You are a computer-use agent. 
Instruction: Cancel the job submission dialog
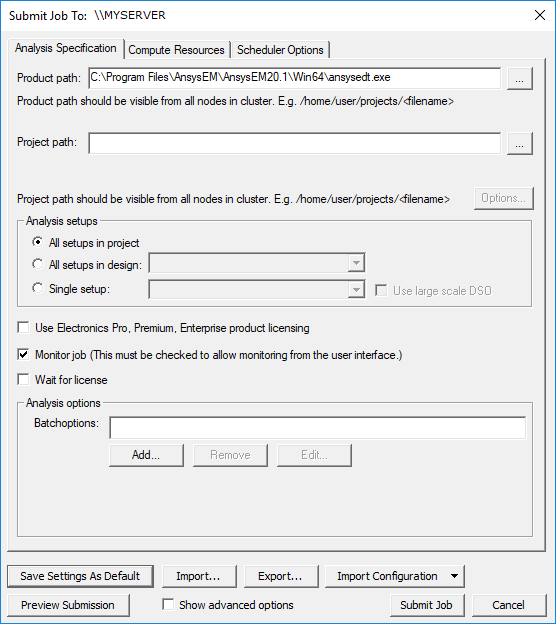click(509, 605)
